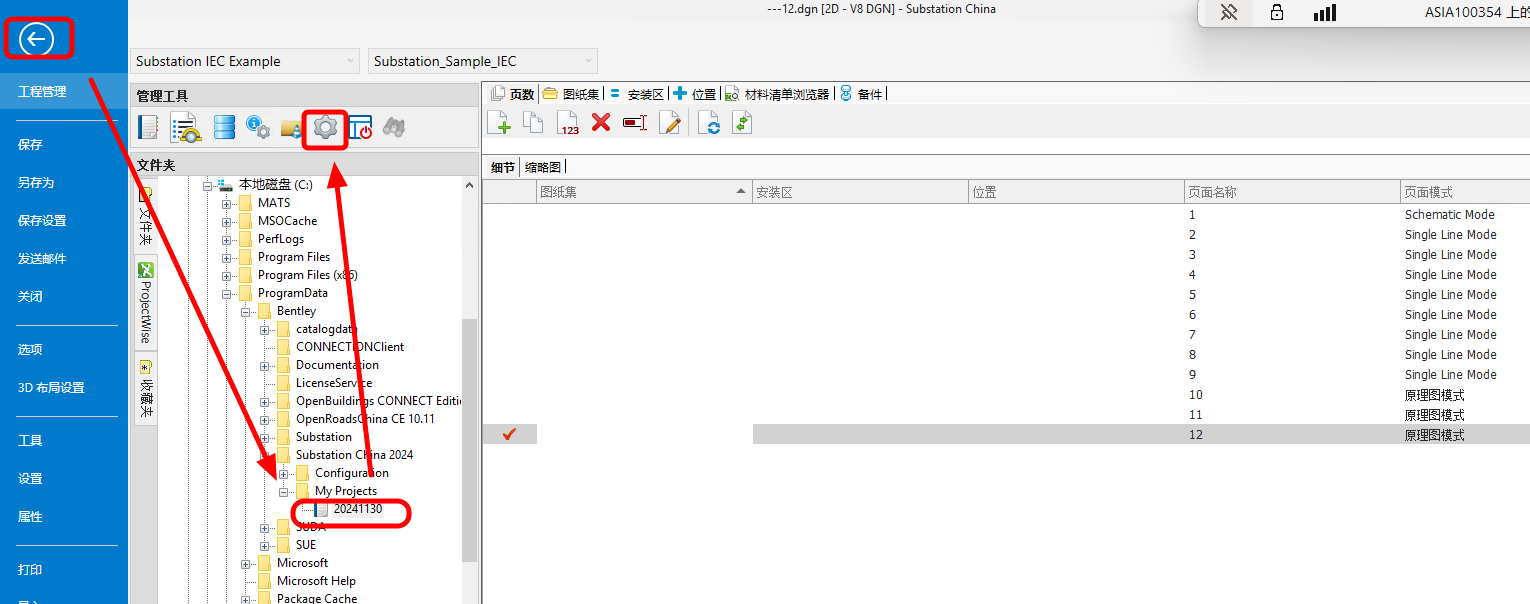This screenshot has height=604, width=1530.
Task: Expand the MATS folder node
Action: [227, 203]
